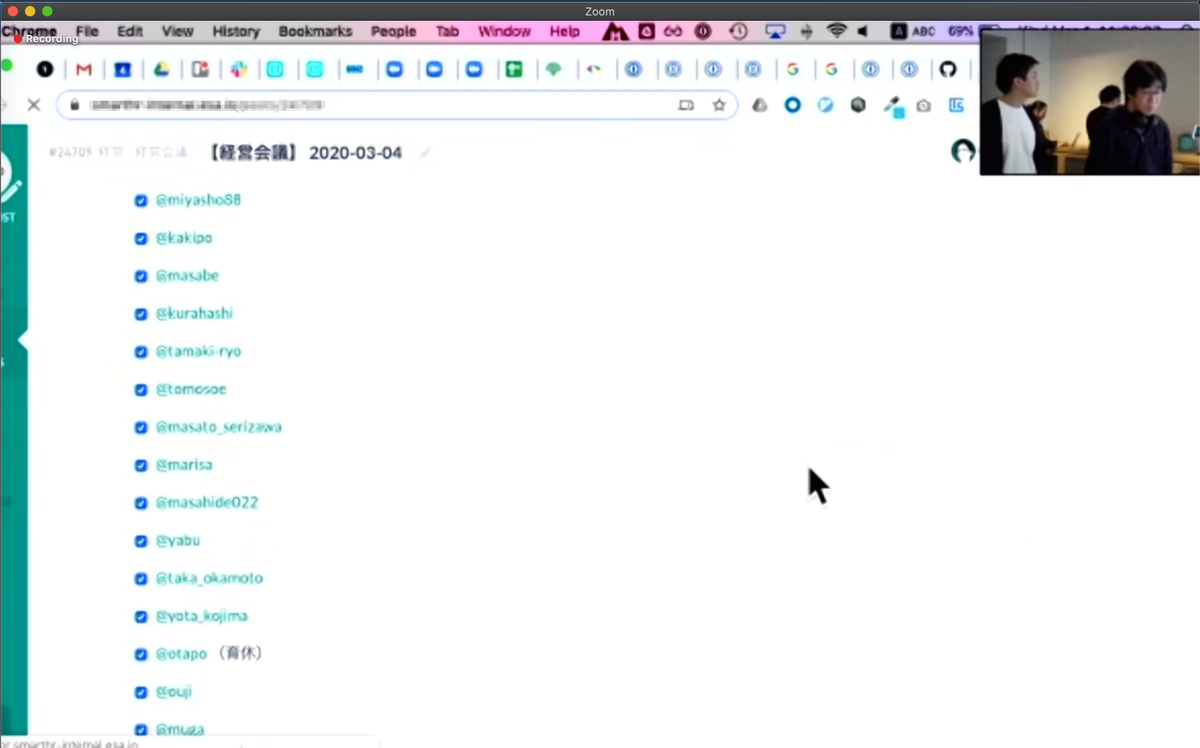Screen dimensions: 1200x748
Task: Open the @taka_okamoto profile link
Action: (209, 578)
